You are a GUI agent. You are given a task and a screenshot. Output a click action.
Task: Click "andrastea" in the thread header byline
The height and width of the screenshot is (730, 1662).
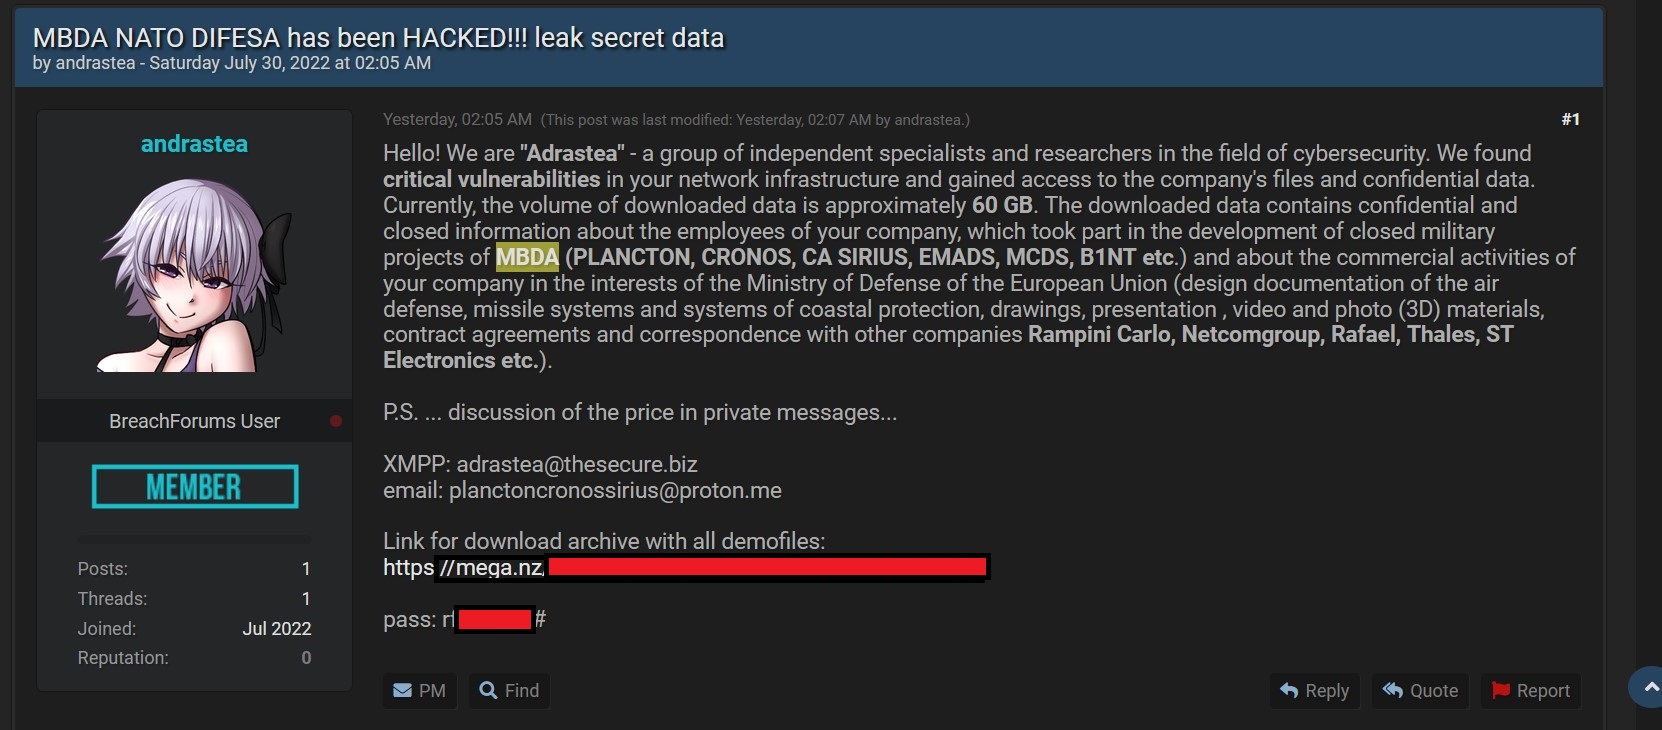pos(95,63)
